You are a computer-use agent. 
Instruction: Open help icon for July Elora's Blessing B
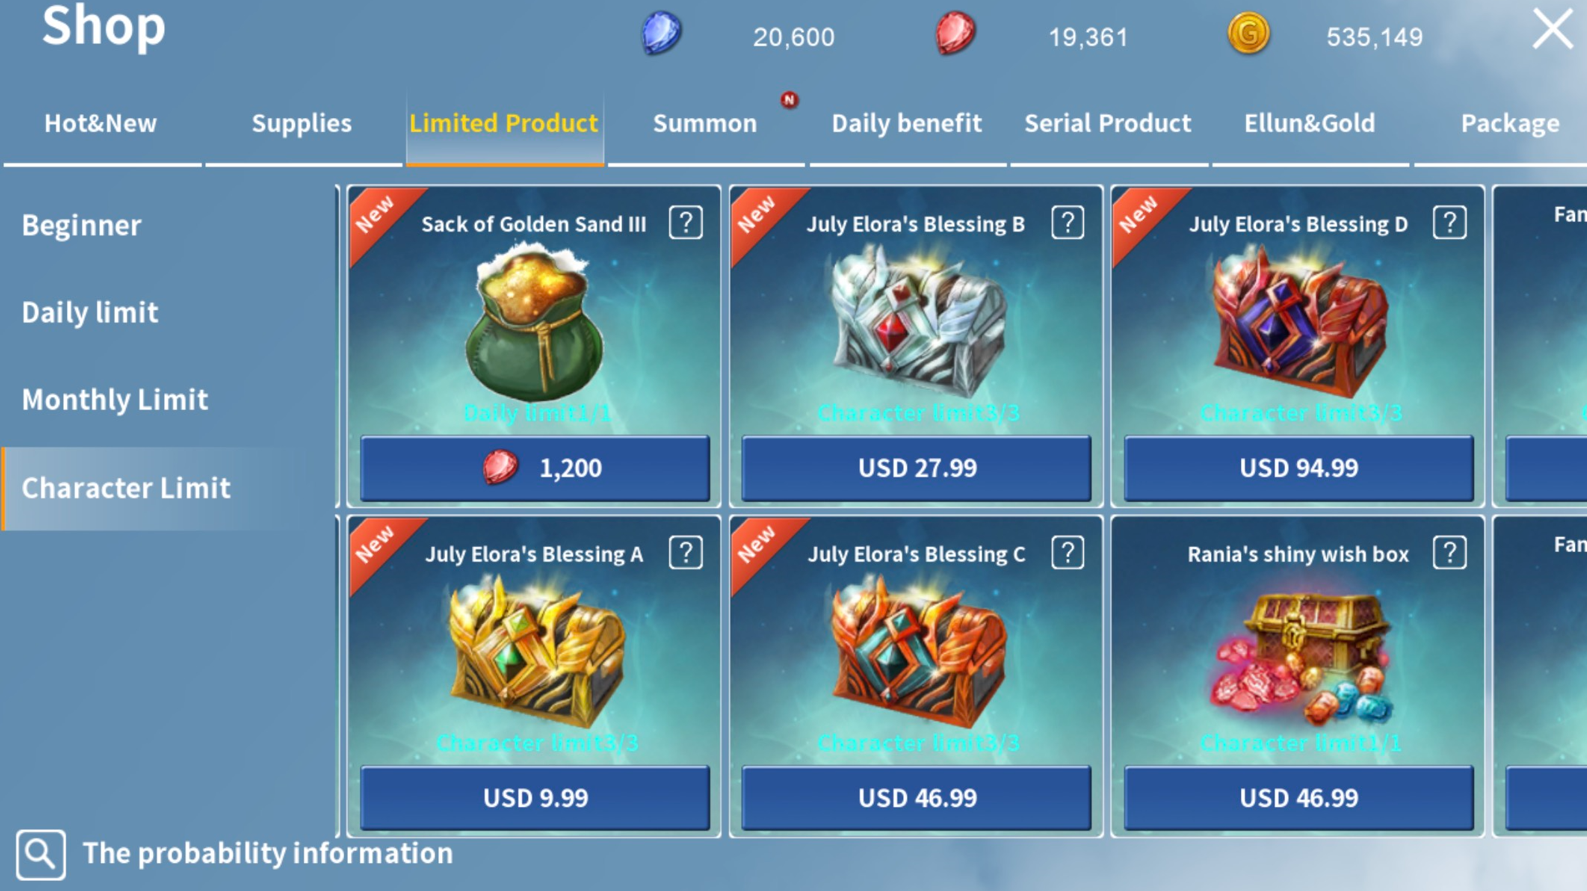coord(1068,223)
